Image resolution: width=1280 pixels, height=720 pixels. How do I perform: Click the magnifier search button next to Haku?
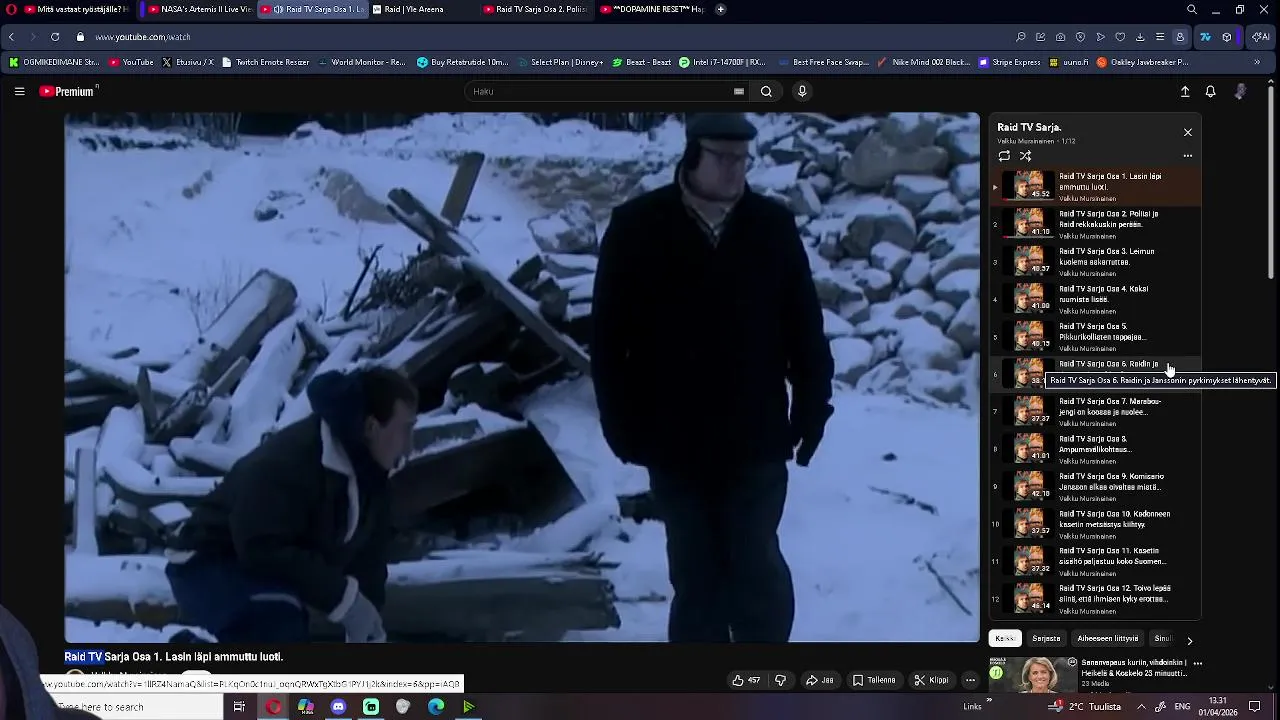(766, 91)
